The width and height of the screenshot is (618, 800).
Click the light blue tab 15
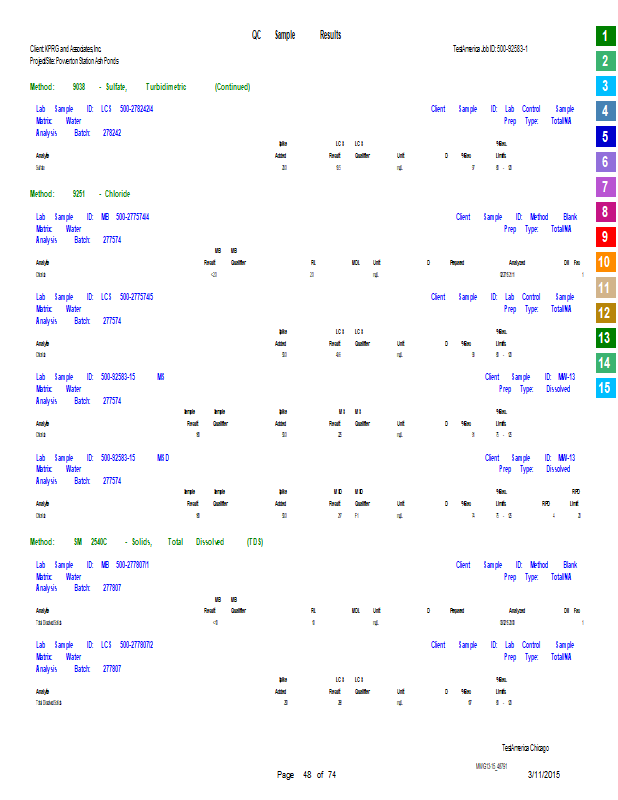click(604, 388)
